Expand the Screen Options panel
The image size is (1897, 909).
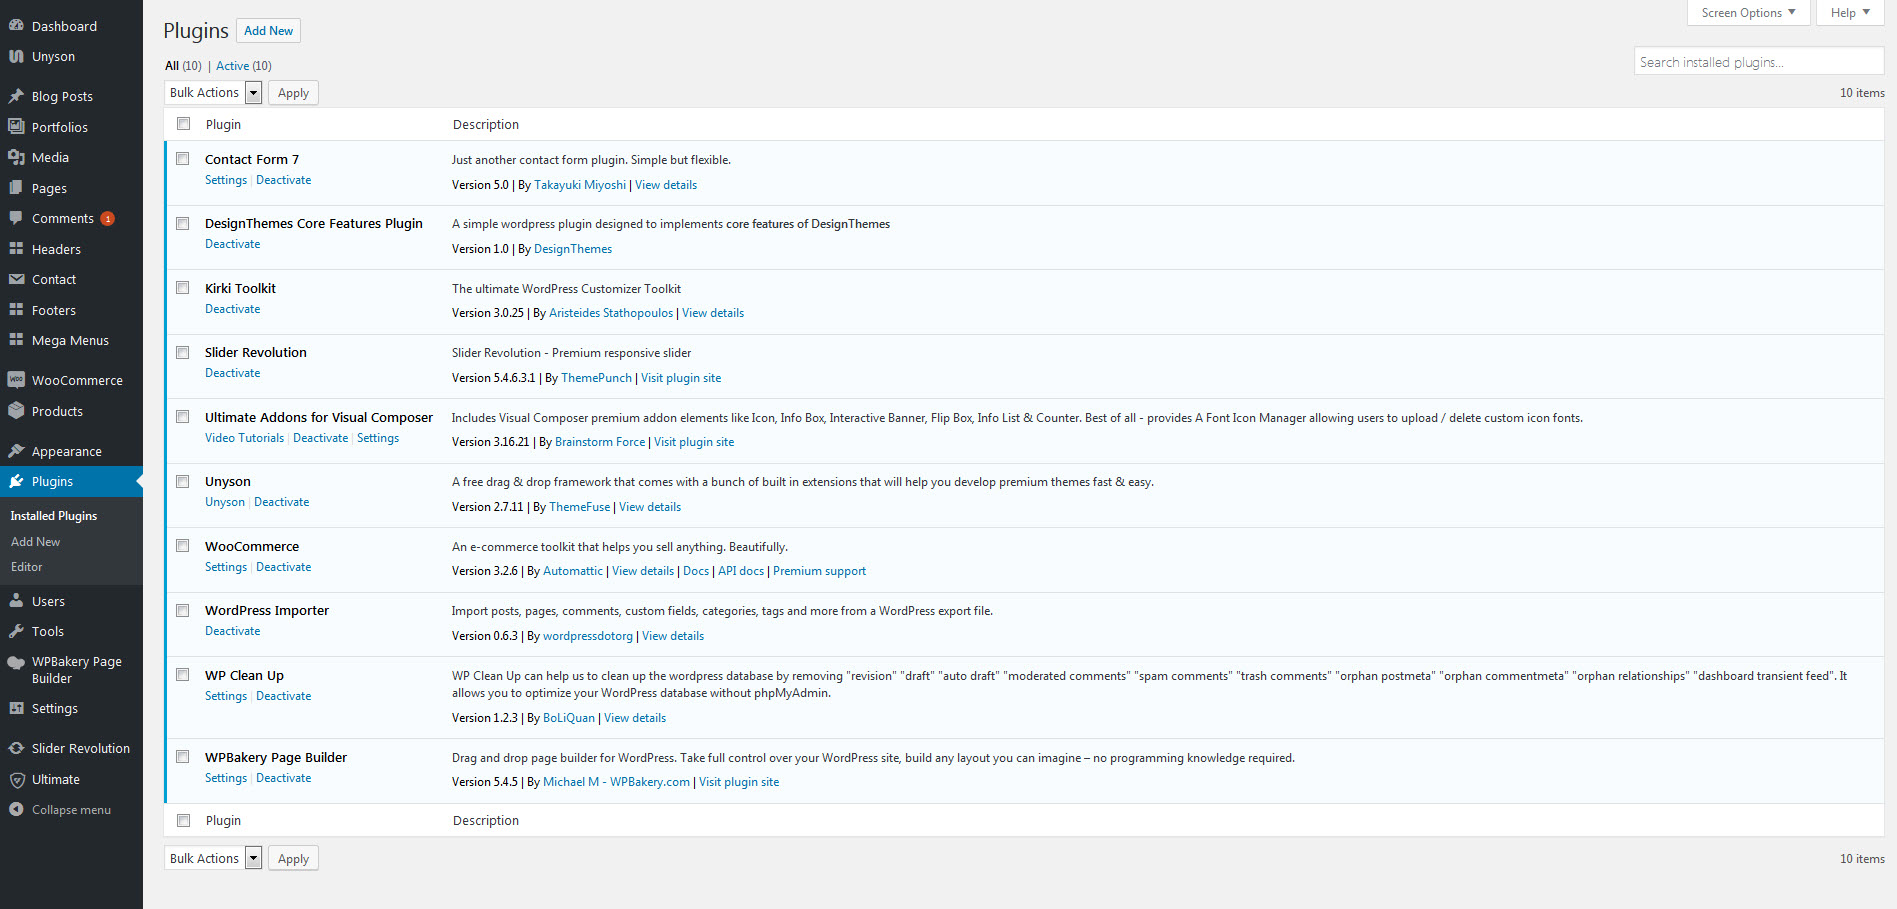pyautogui.click(x=1748, y=13)
